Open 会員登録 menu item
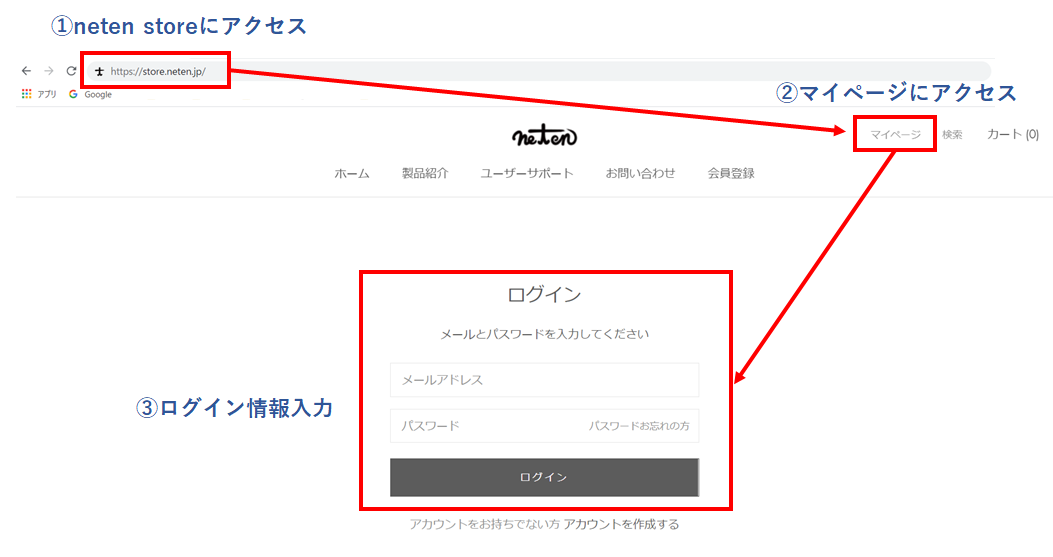Screen dimensions: 1053x557 tap(731, 173)
